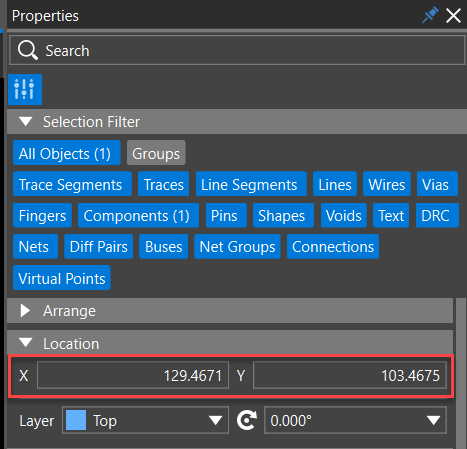Viewport: 467px width, 449px height.
Task: Select the All Objects (1) button
Action: pos(67,153)
